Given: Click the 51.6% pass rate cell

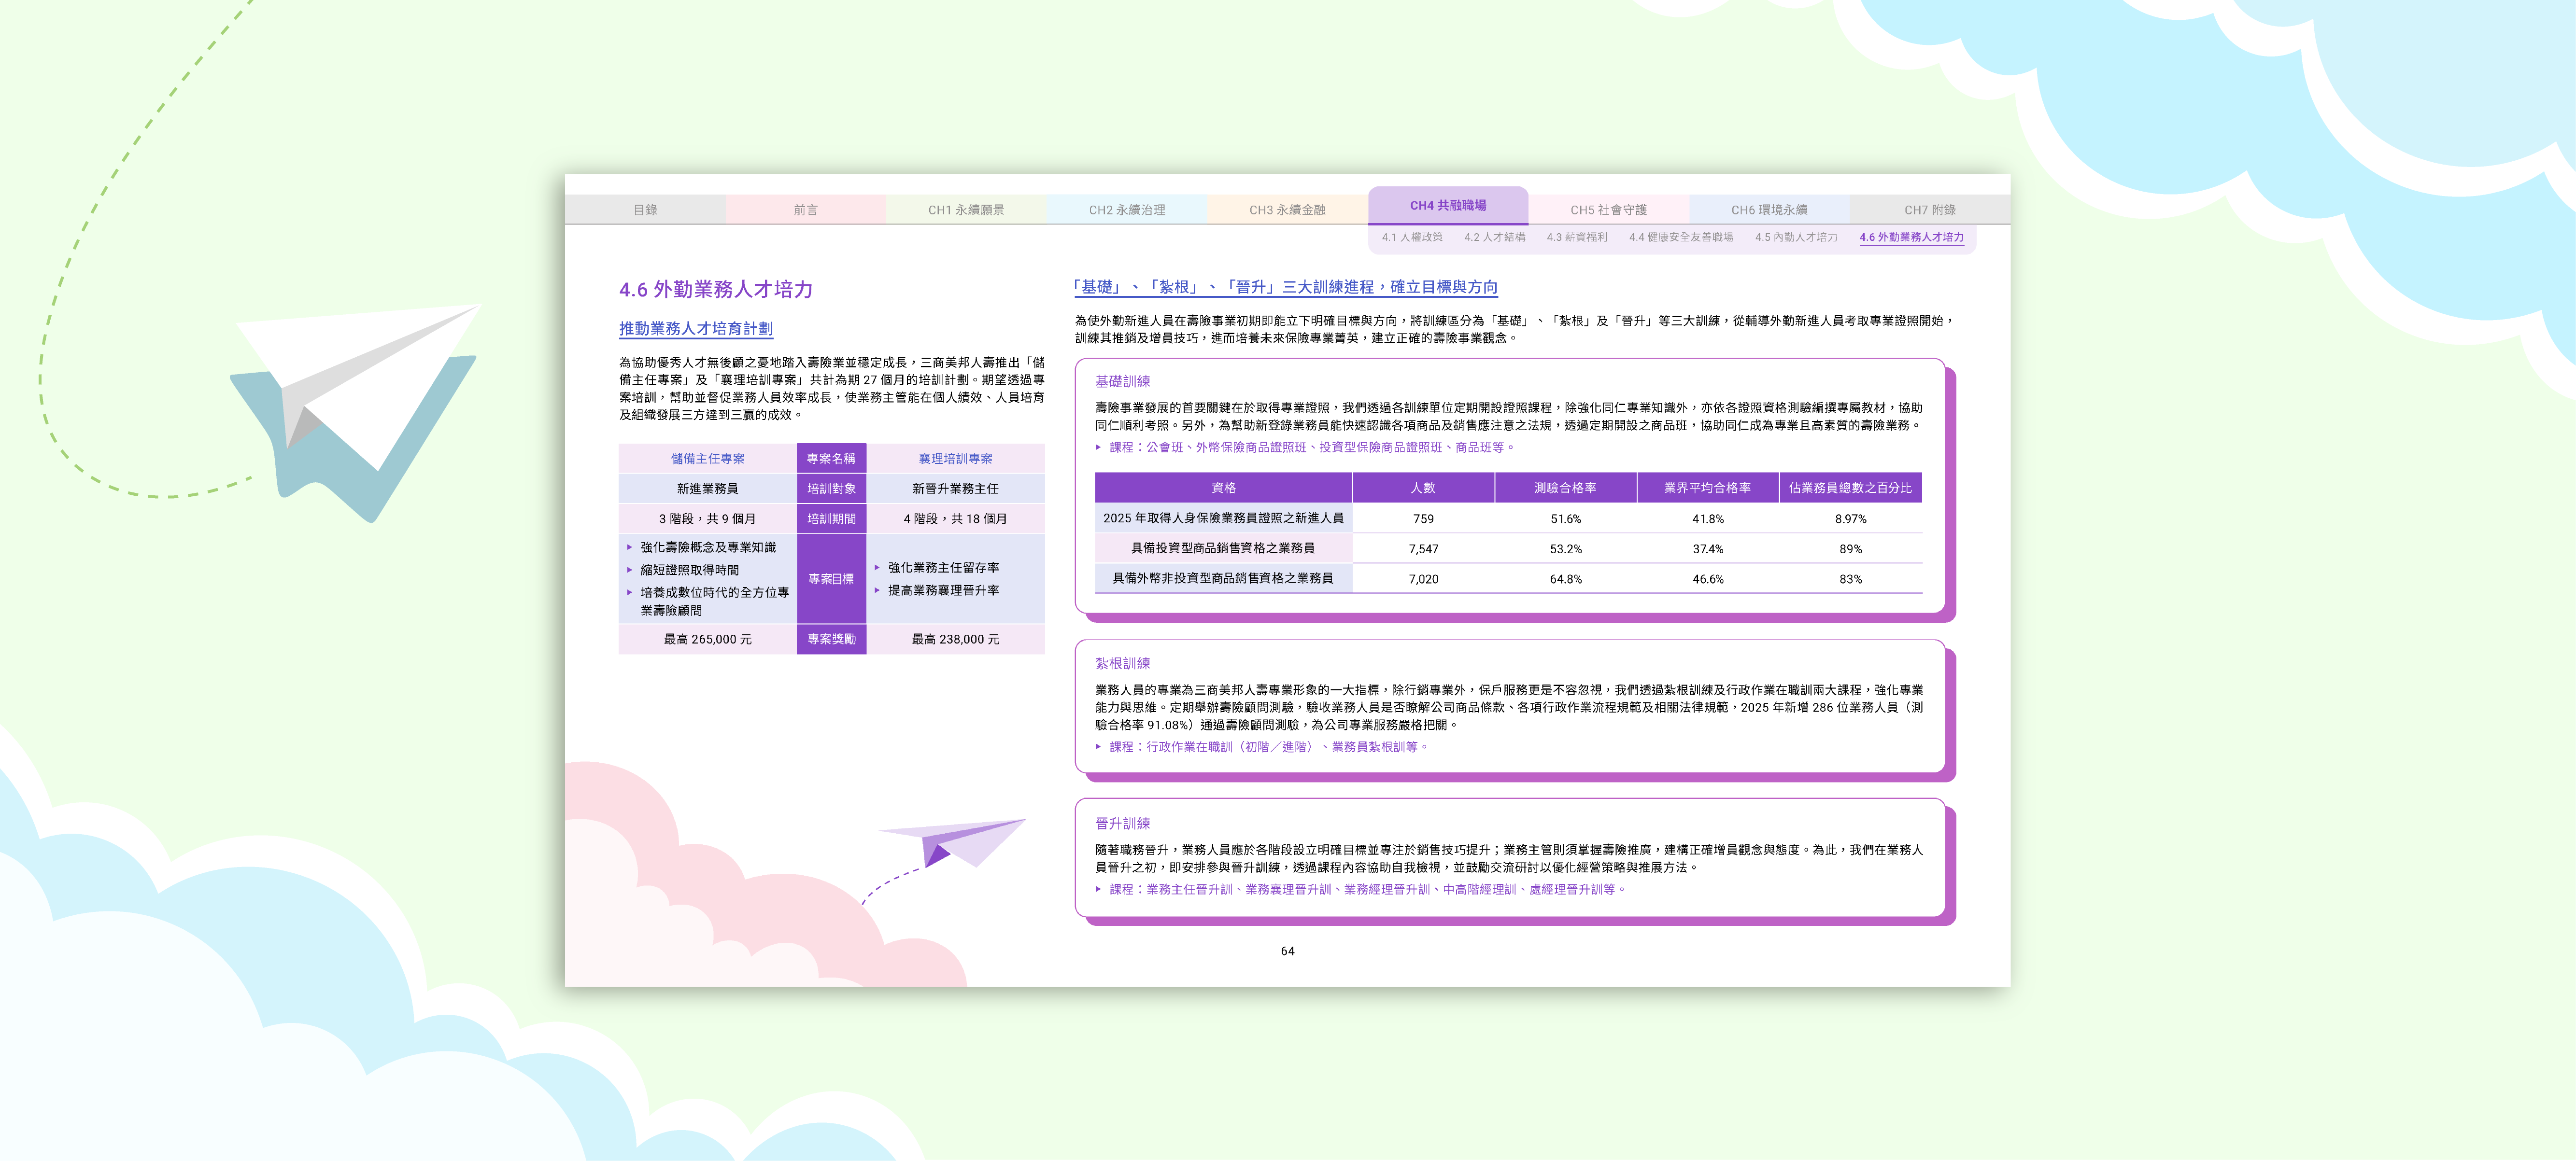Looking at the screenshot, I should (1565, 519).
